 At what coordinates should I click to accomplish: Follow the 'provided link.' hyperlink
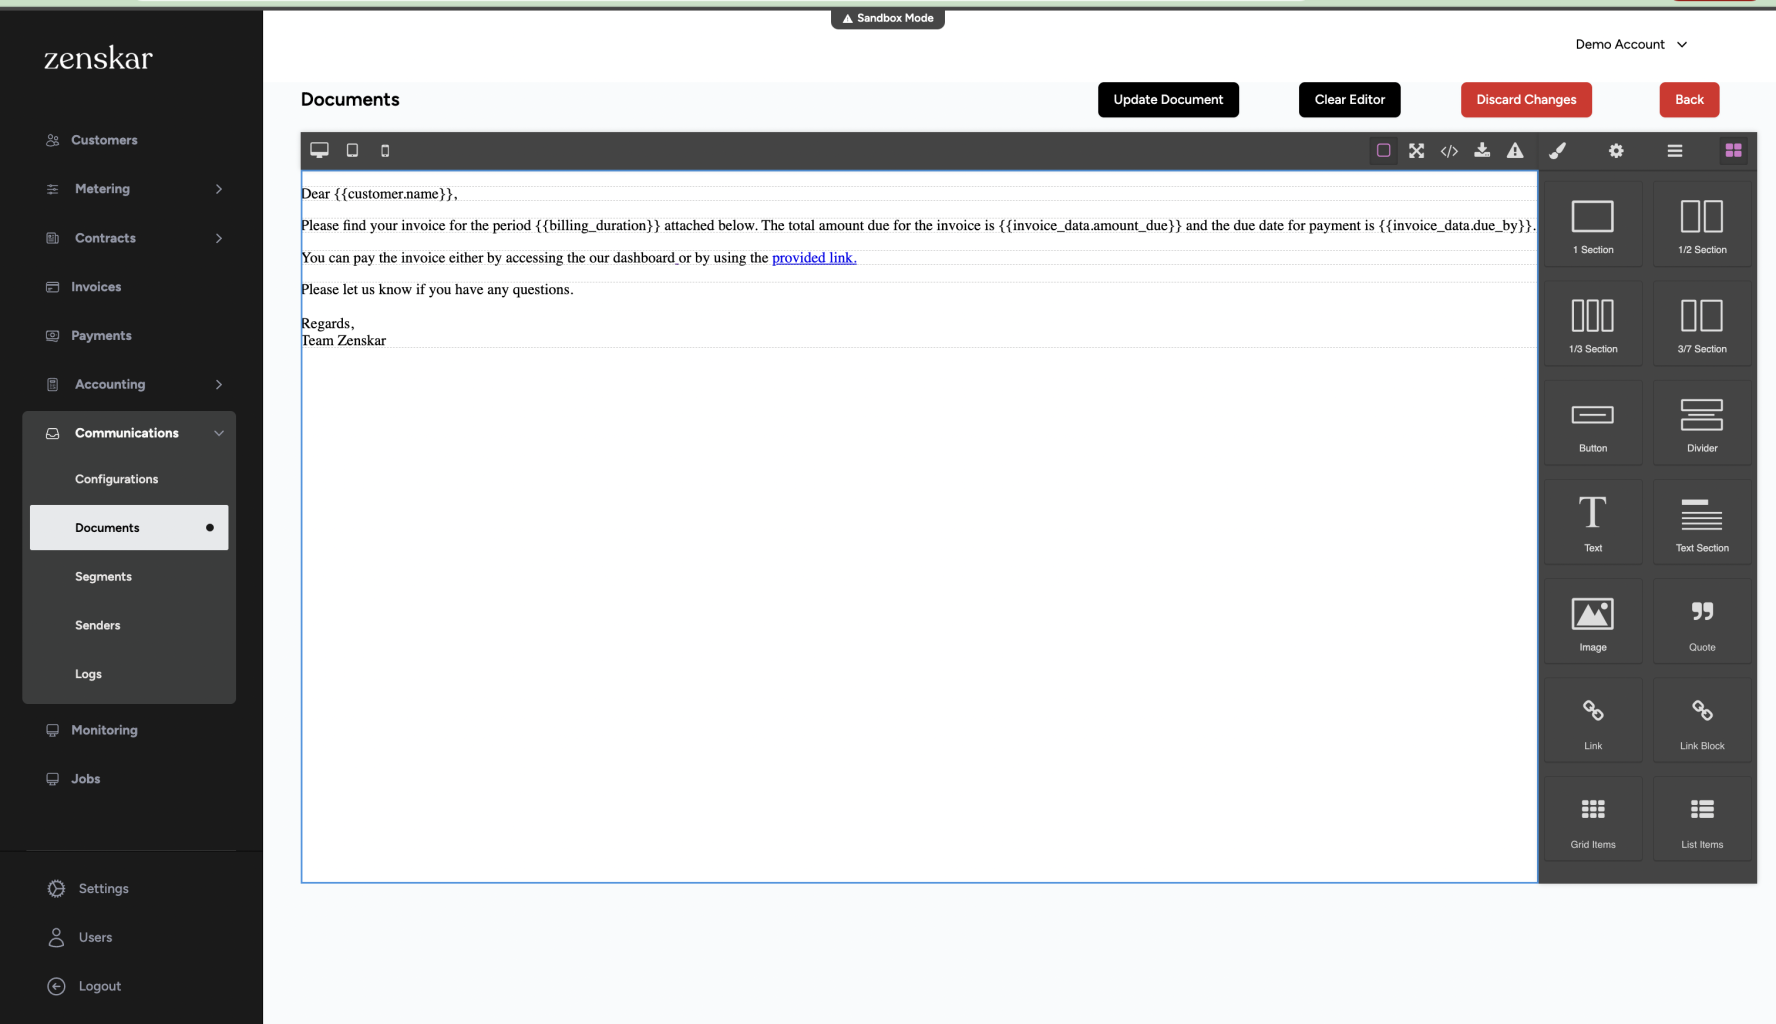814,258
